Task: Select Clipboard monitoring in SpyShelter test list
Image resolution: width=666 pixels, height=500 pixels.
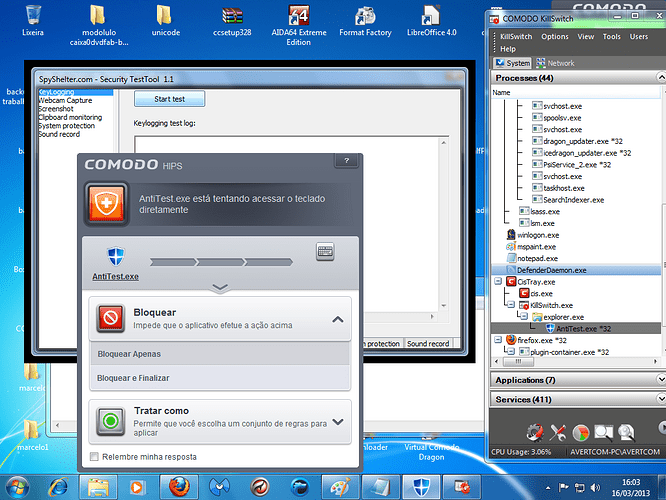Action: tap(70, 117)
